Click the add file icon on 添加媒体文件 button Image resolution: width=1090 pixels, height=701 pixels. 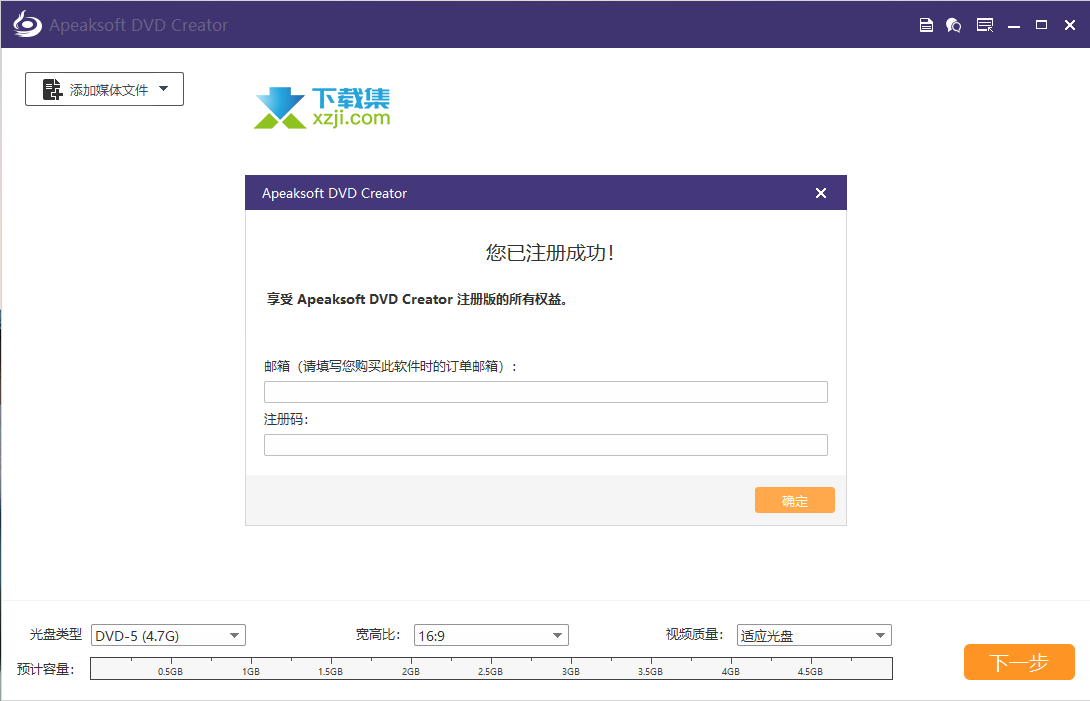click(x=52, y=89)
